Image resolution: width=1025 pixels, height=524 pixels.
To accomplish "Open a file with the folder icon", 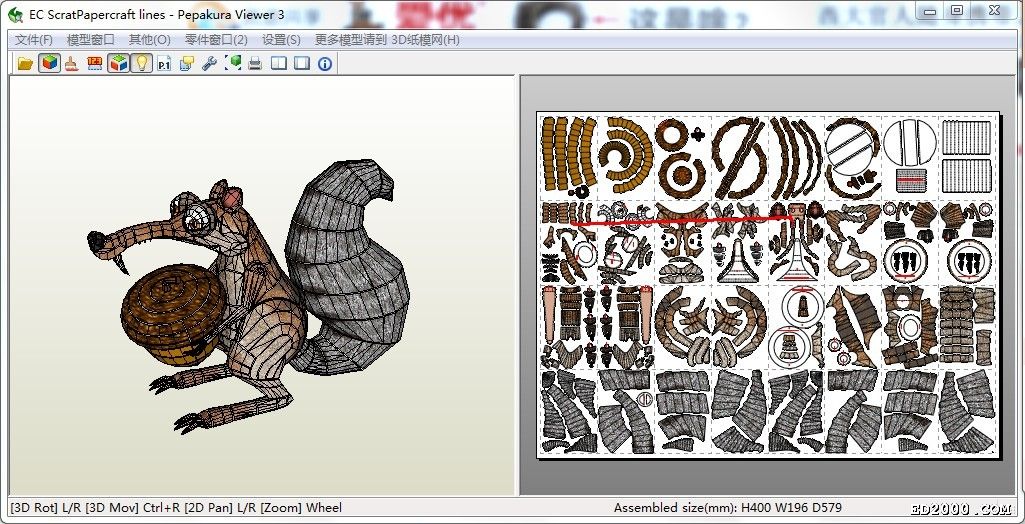I will pyautogui.click(x=25, y=63).
